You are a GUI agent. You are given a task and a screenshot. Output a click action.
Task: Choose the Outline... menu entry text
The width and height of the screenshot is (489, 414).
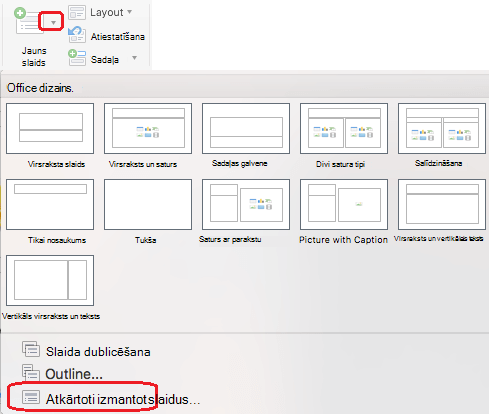coord(74,374)
